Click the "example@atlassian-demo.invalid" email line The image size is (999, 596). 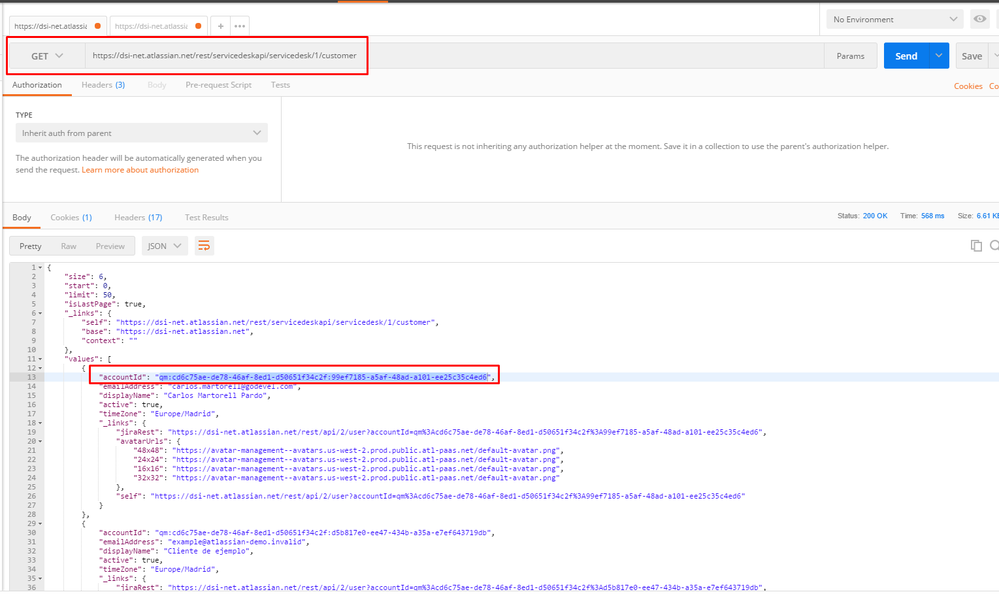tap(204, 542)
